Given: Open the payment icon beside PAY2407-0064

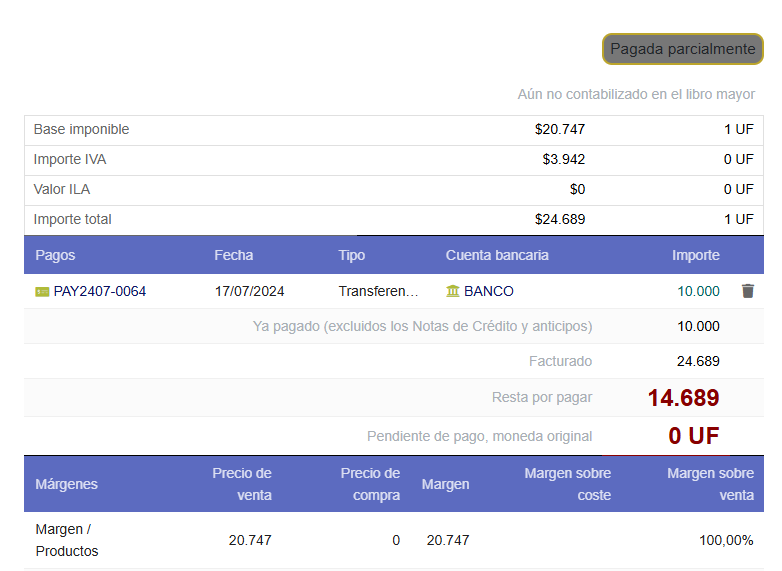Looking at the screenshot, I should pyautogui.click(x=42, y=291).
